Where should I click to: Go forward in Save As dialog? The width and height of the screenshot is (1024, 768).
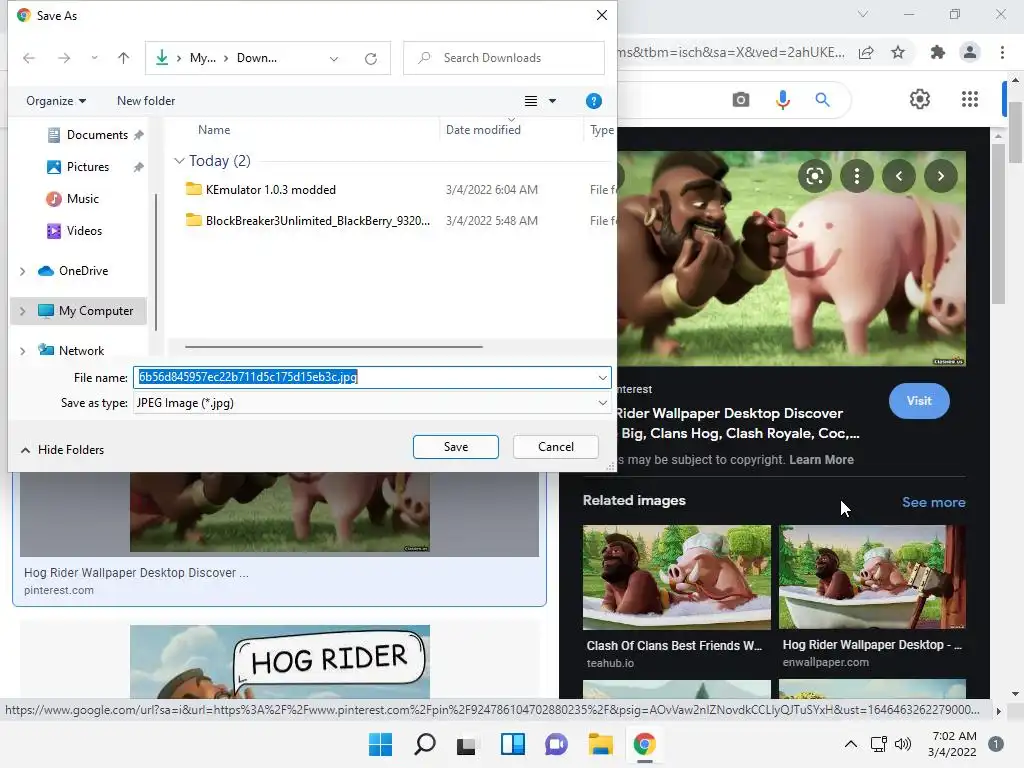(x=64, y=58)
